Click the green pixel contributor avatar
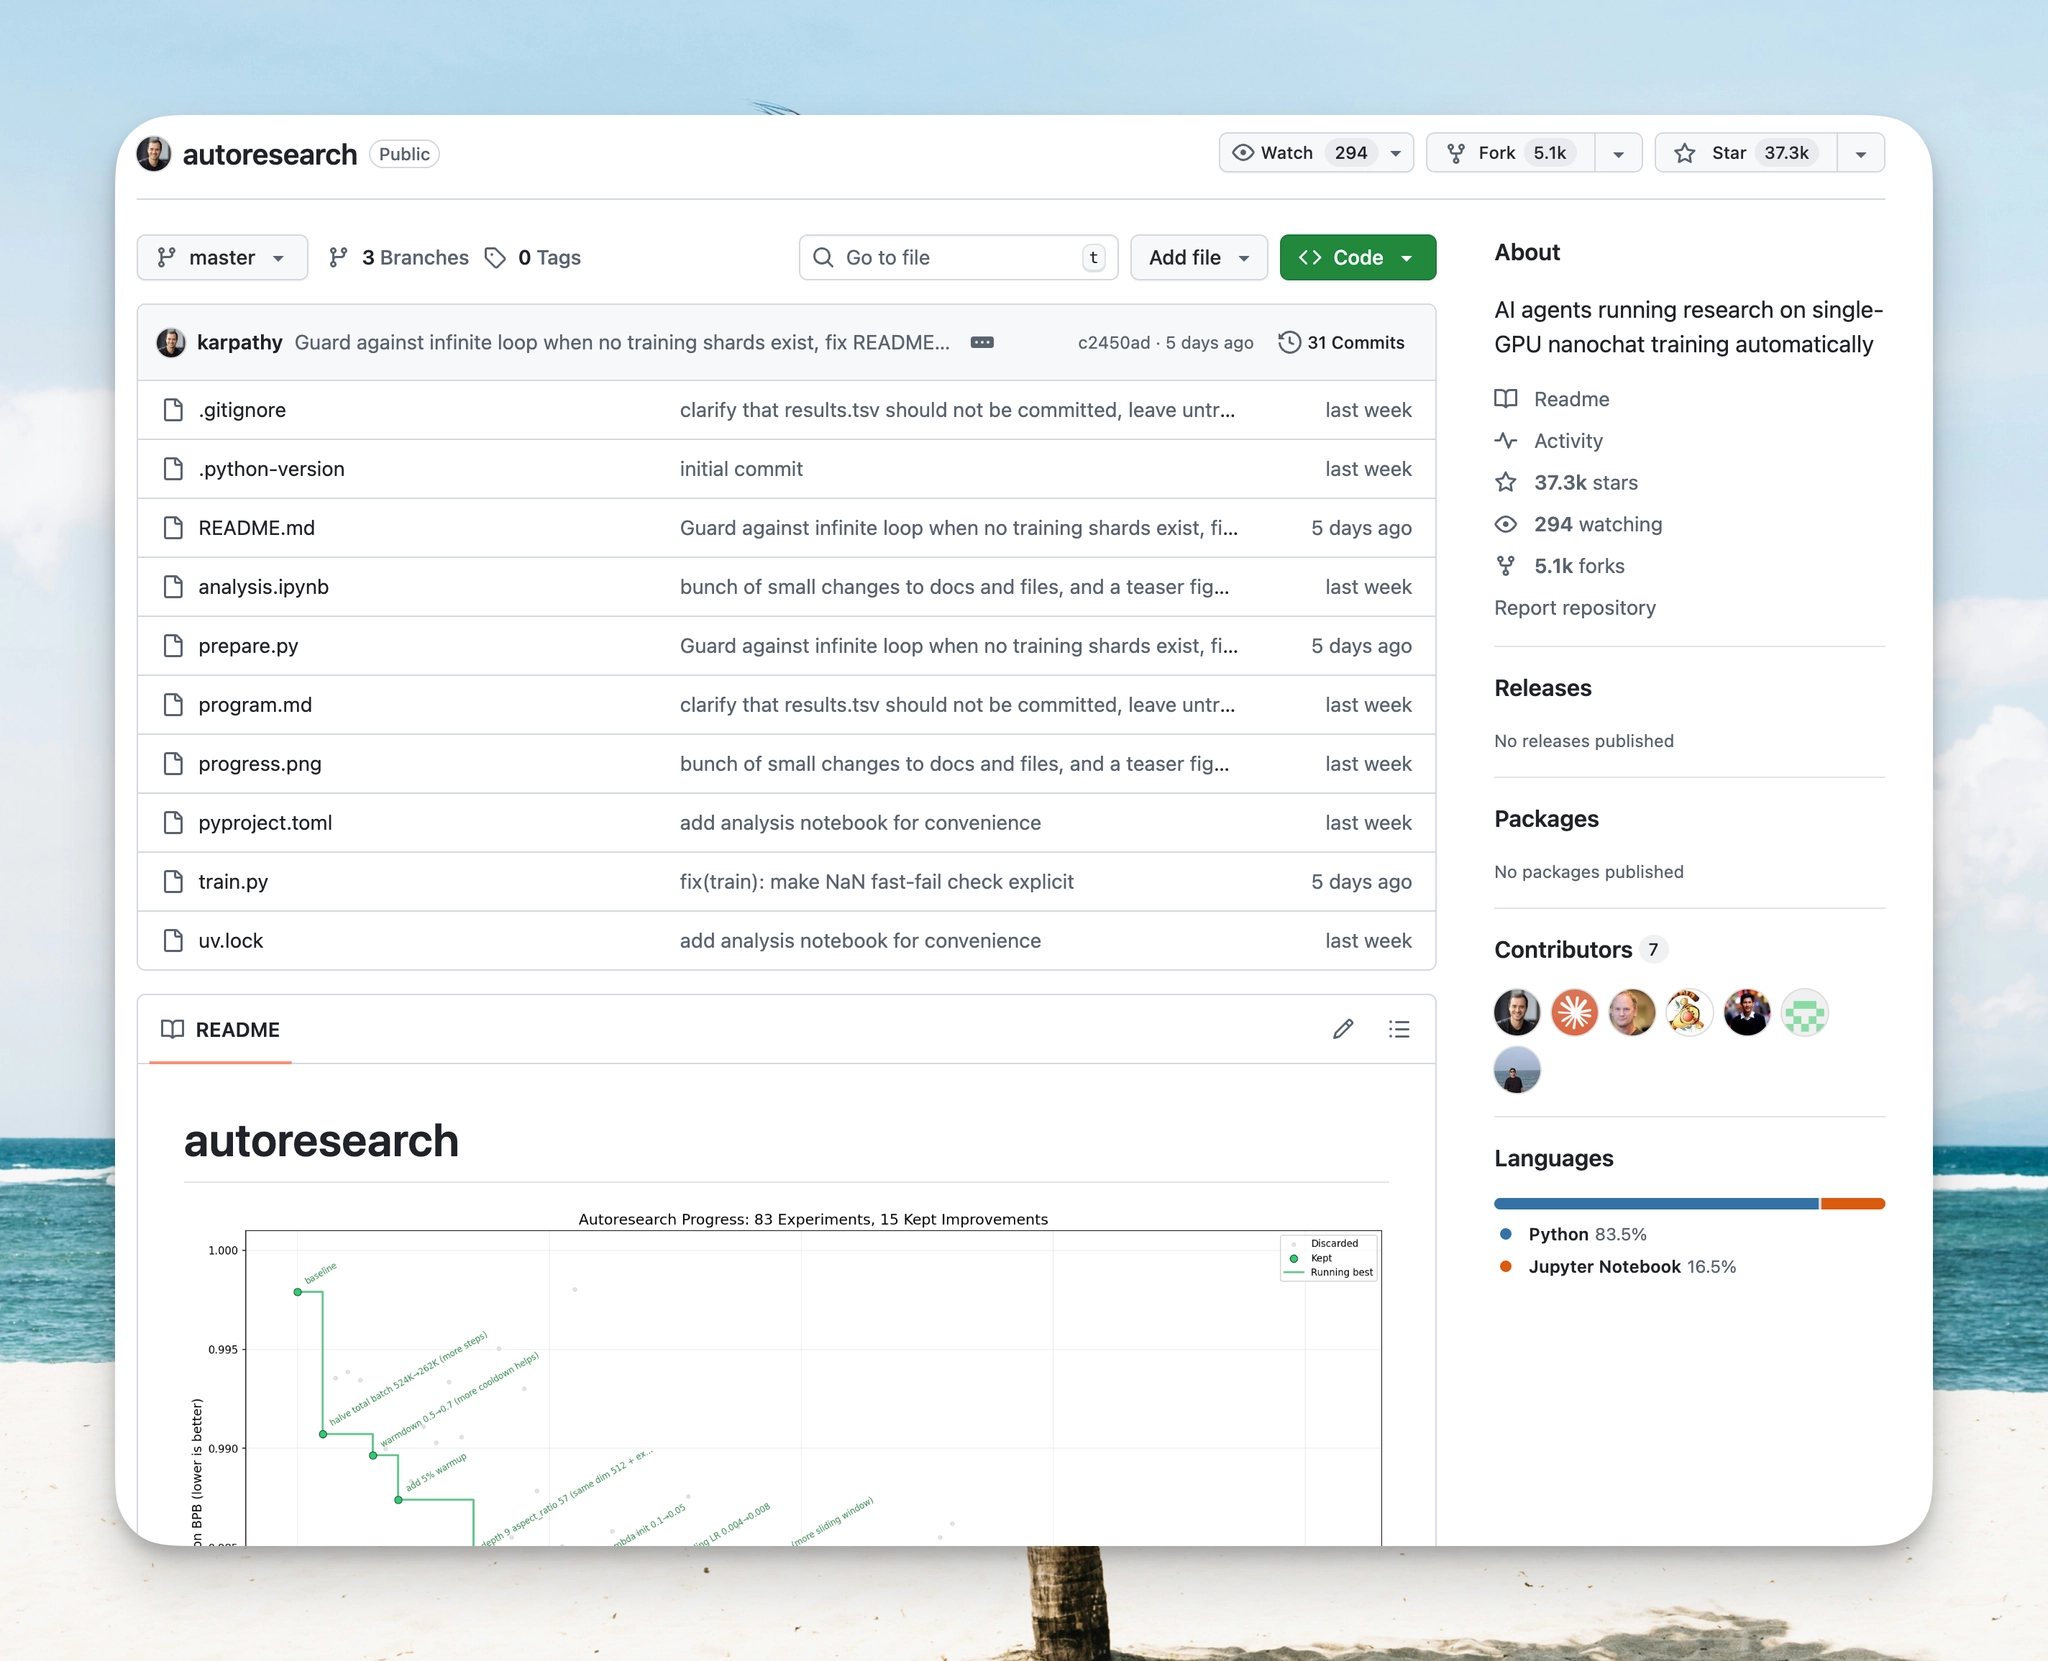The image size is (2048, 1661). click(1805, 1013)
